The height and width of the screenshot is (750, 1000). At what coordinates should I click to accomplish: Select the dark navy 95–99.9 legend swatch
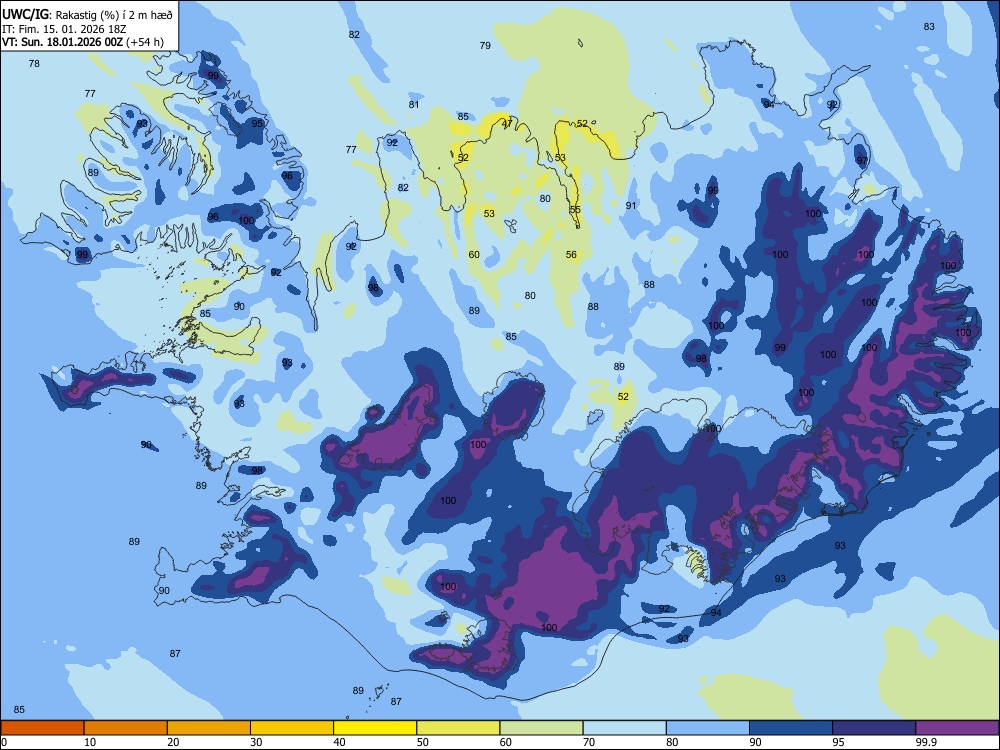(x=874, y=728)
